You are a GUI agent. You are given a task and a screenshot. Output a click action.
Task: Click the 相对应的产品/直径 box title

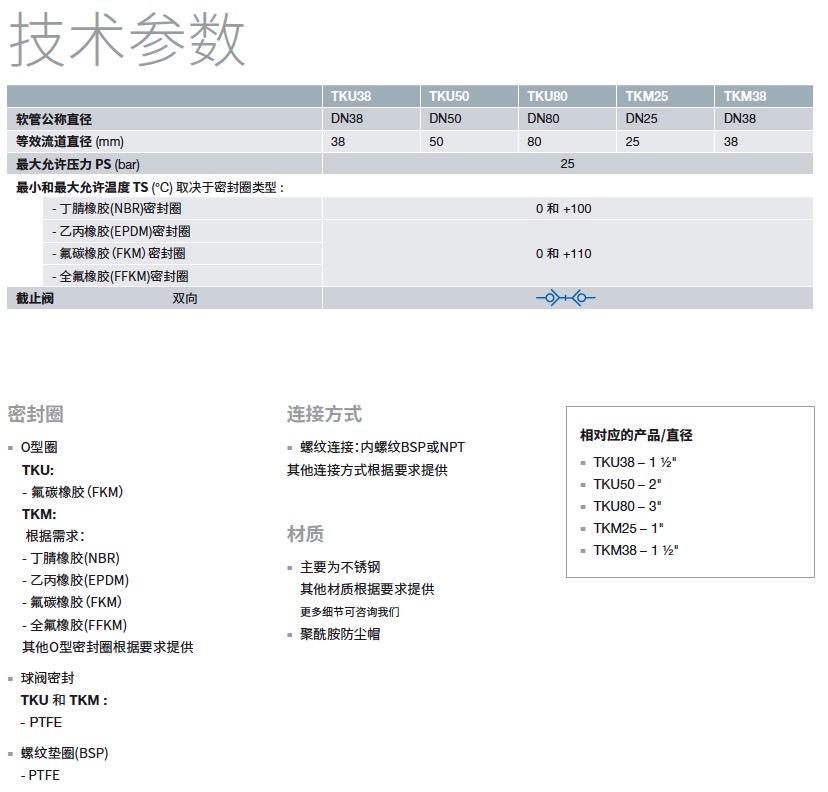pyautogui.click(x=636, y=435)
